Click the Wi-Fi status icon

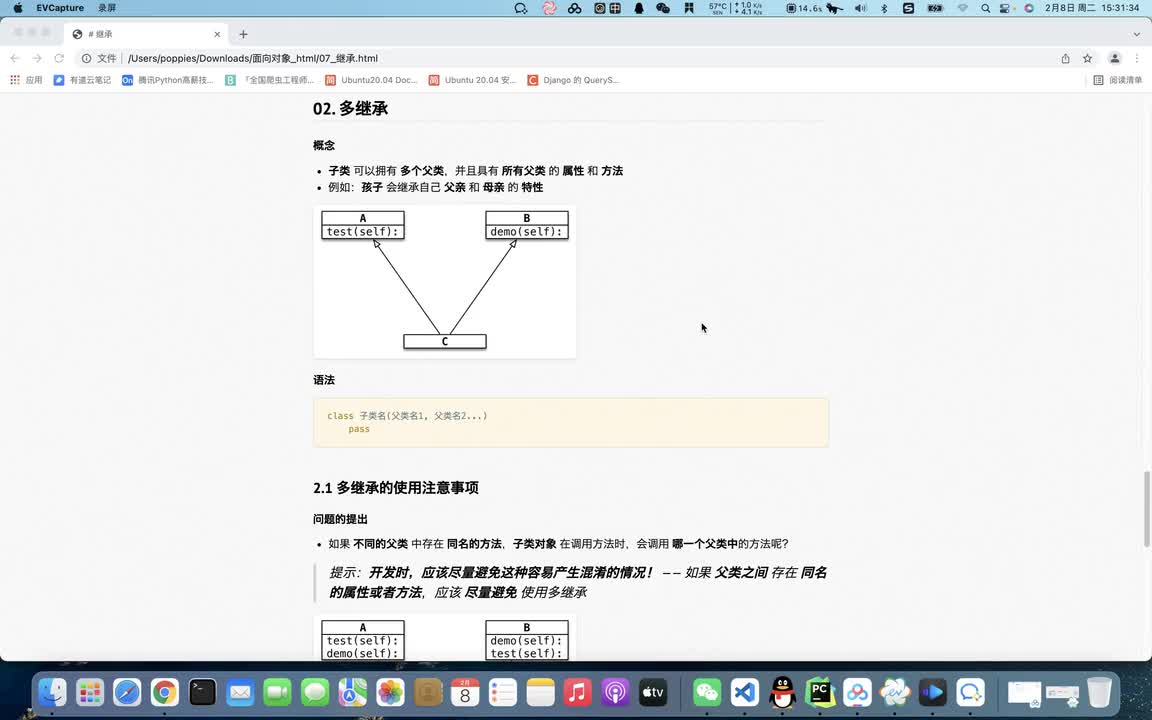pyautogui.click(x=962, y=8)
